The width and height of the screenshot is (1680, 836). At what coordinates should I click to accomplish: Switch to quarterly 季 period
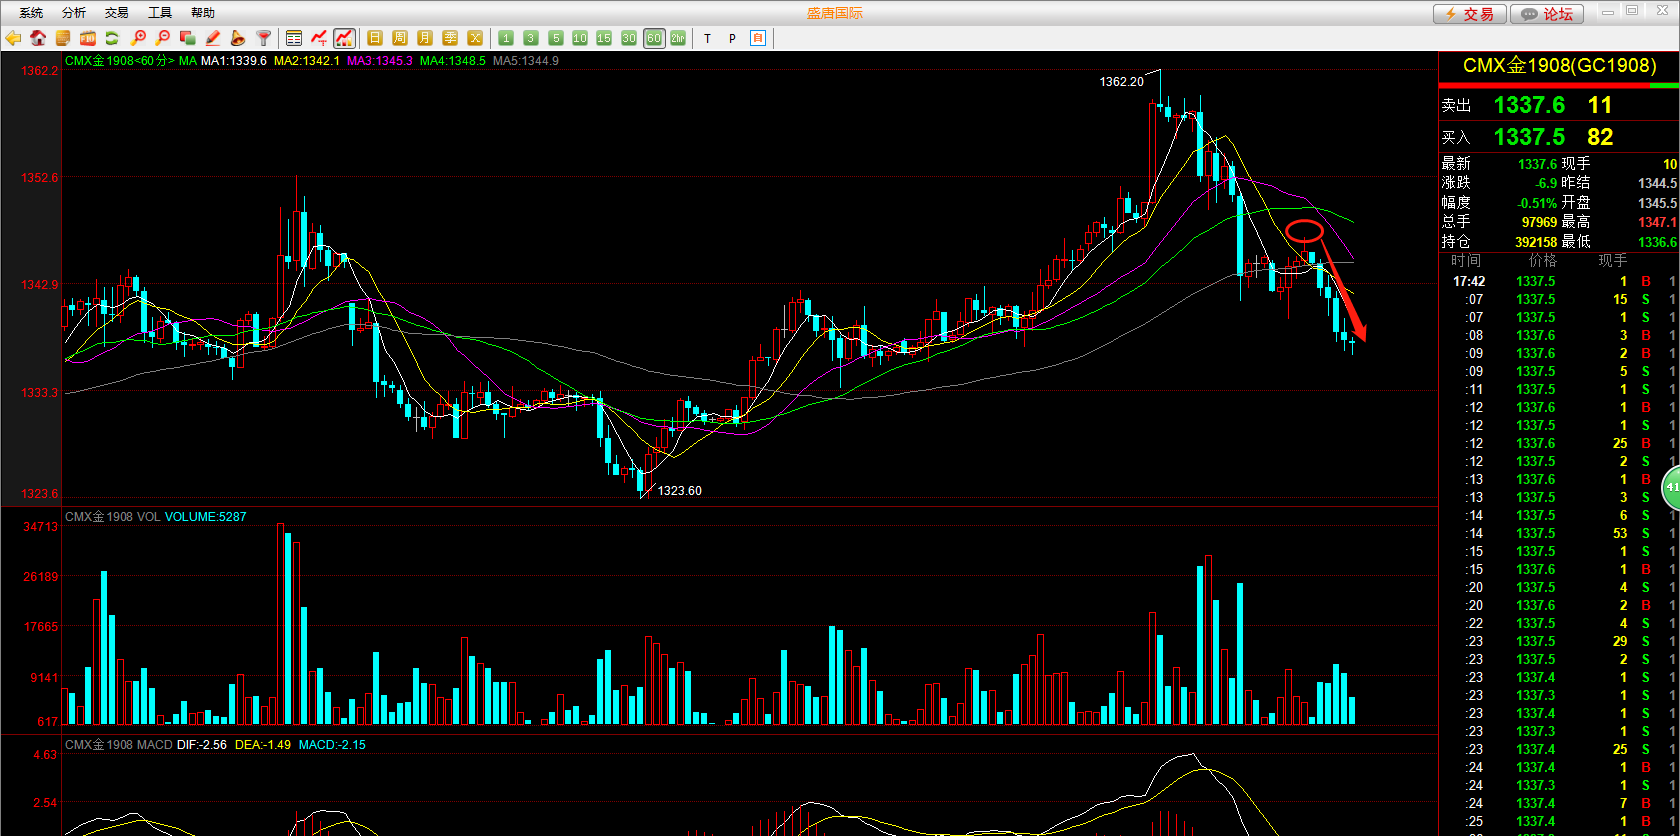(450, 38)
